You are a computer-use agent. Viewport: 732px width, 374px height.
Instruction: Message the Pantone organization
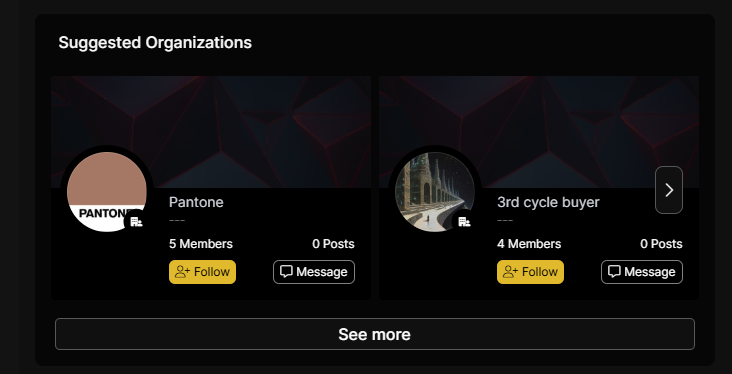(x=314, y=272)
